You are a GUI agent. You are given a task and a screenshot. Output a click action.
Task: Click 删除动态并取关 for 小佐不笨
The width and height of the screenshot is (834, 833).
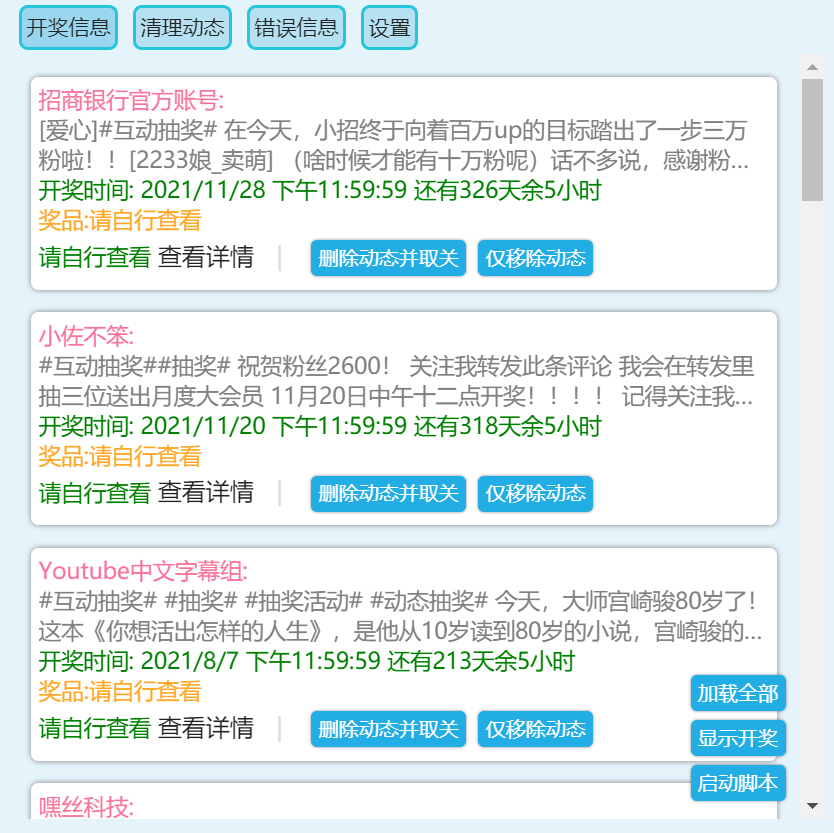point(388,494)
